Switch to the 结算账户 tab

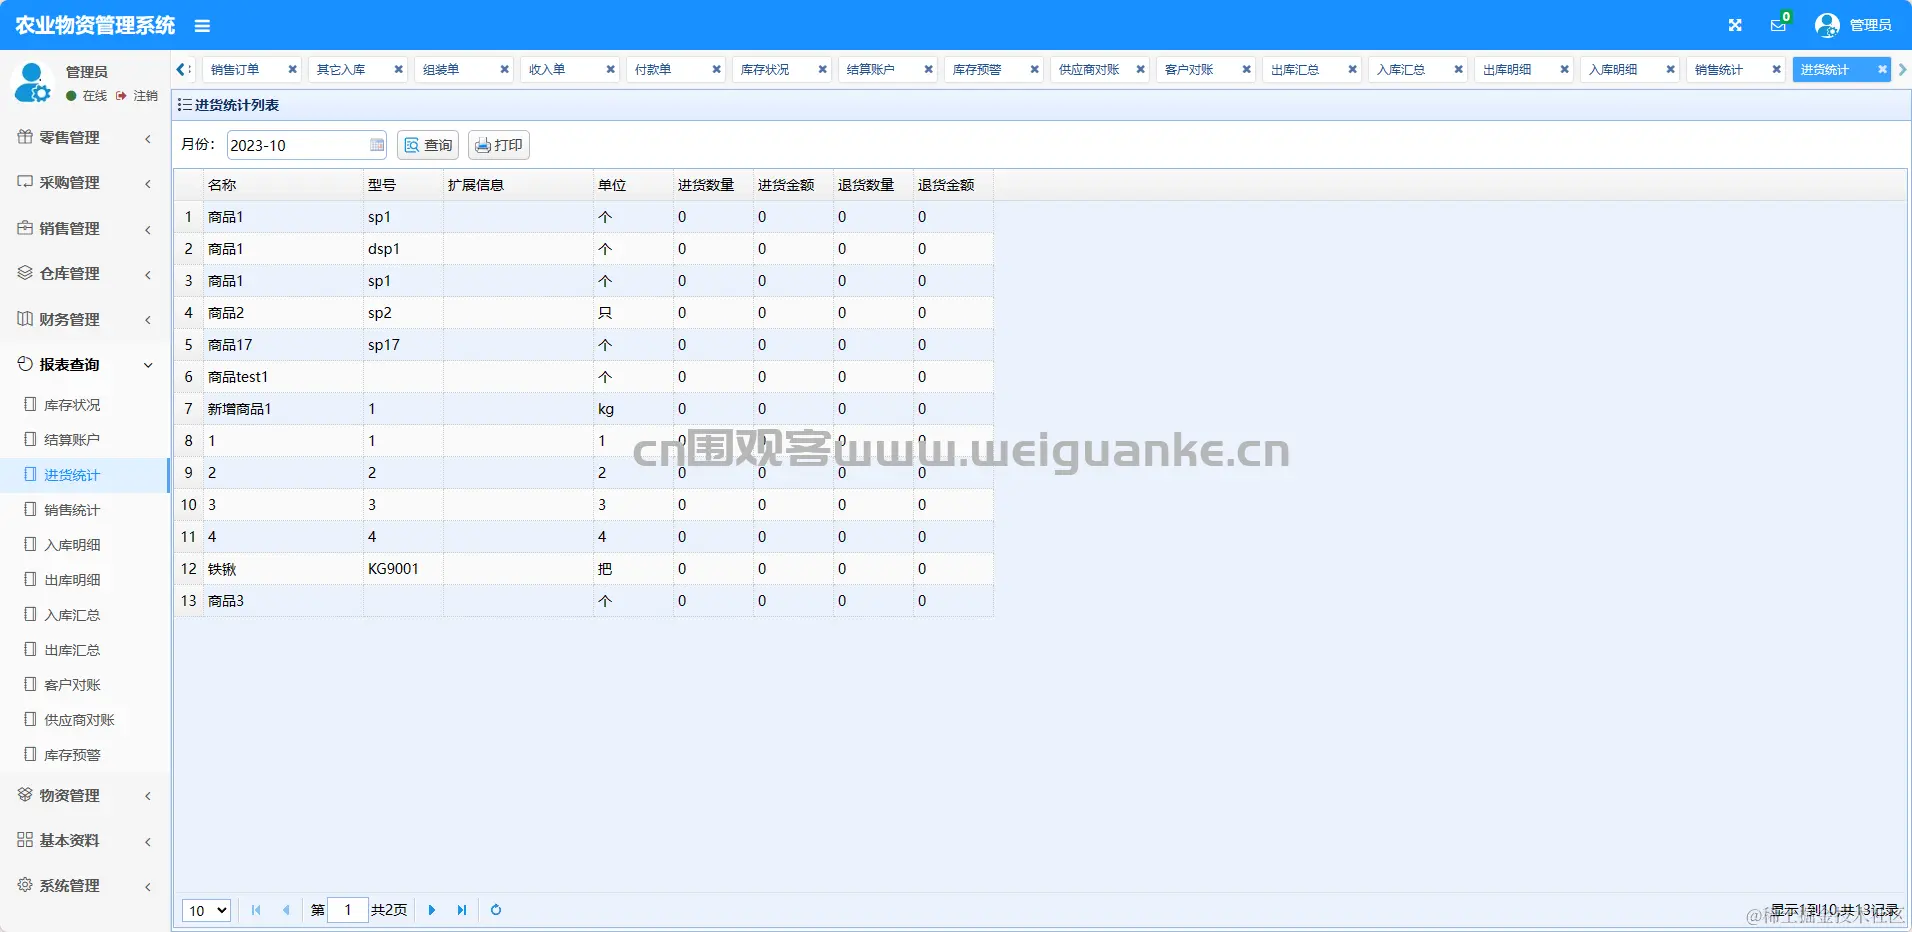871,69
